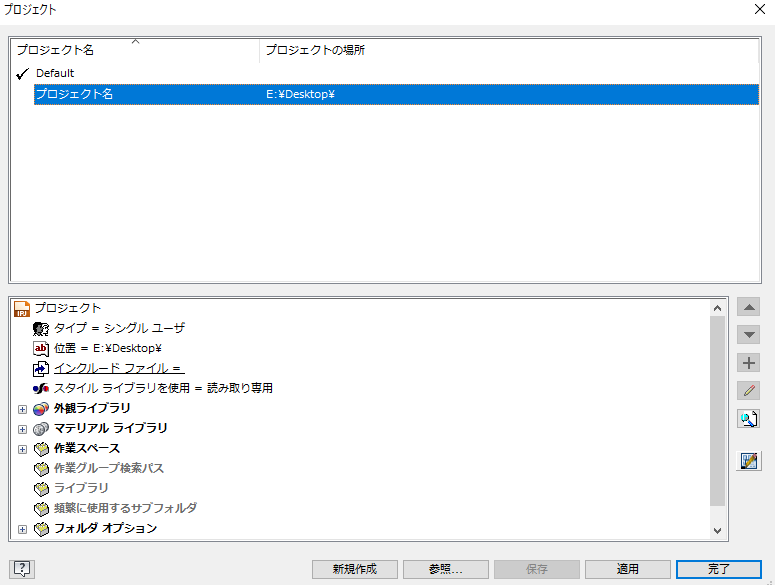Click the 適用 button
Screen dimensions: 775x585
tap(628, 569)
